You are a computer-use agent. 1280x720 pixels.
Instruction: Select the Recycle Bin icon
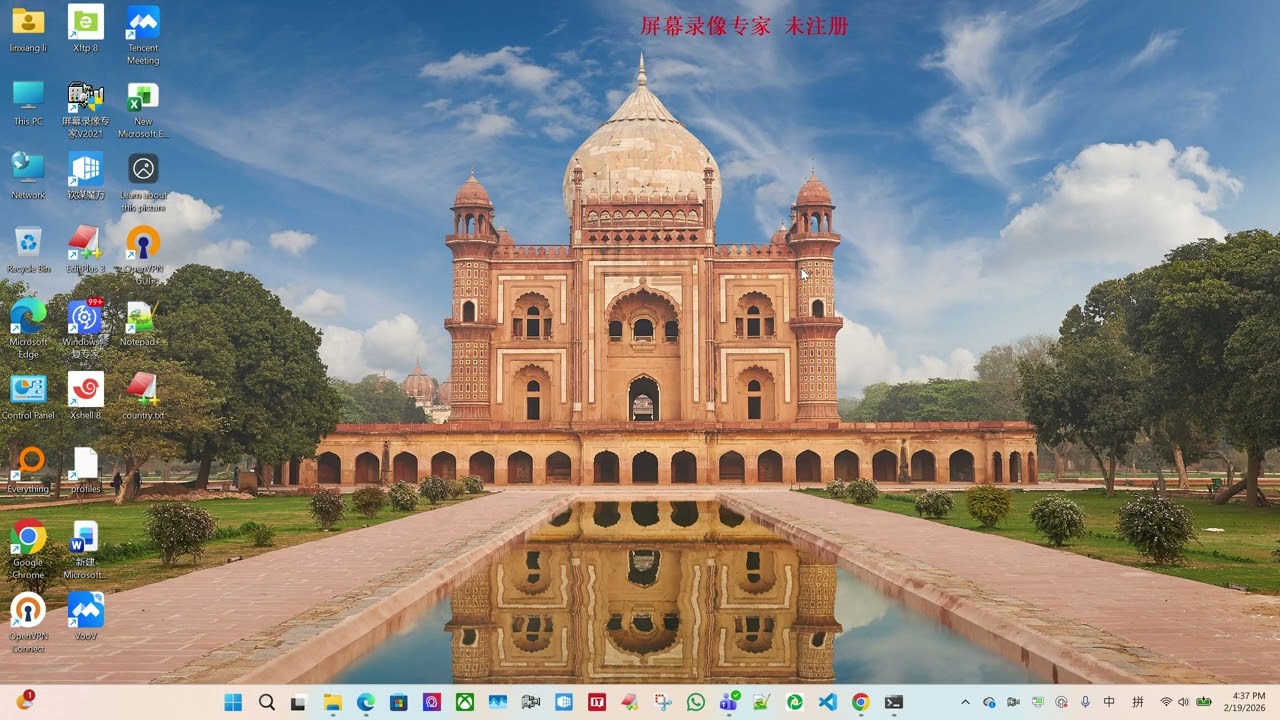point(28,249)
